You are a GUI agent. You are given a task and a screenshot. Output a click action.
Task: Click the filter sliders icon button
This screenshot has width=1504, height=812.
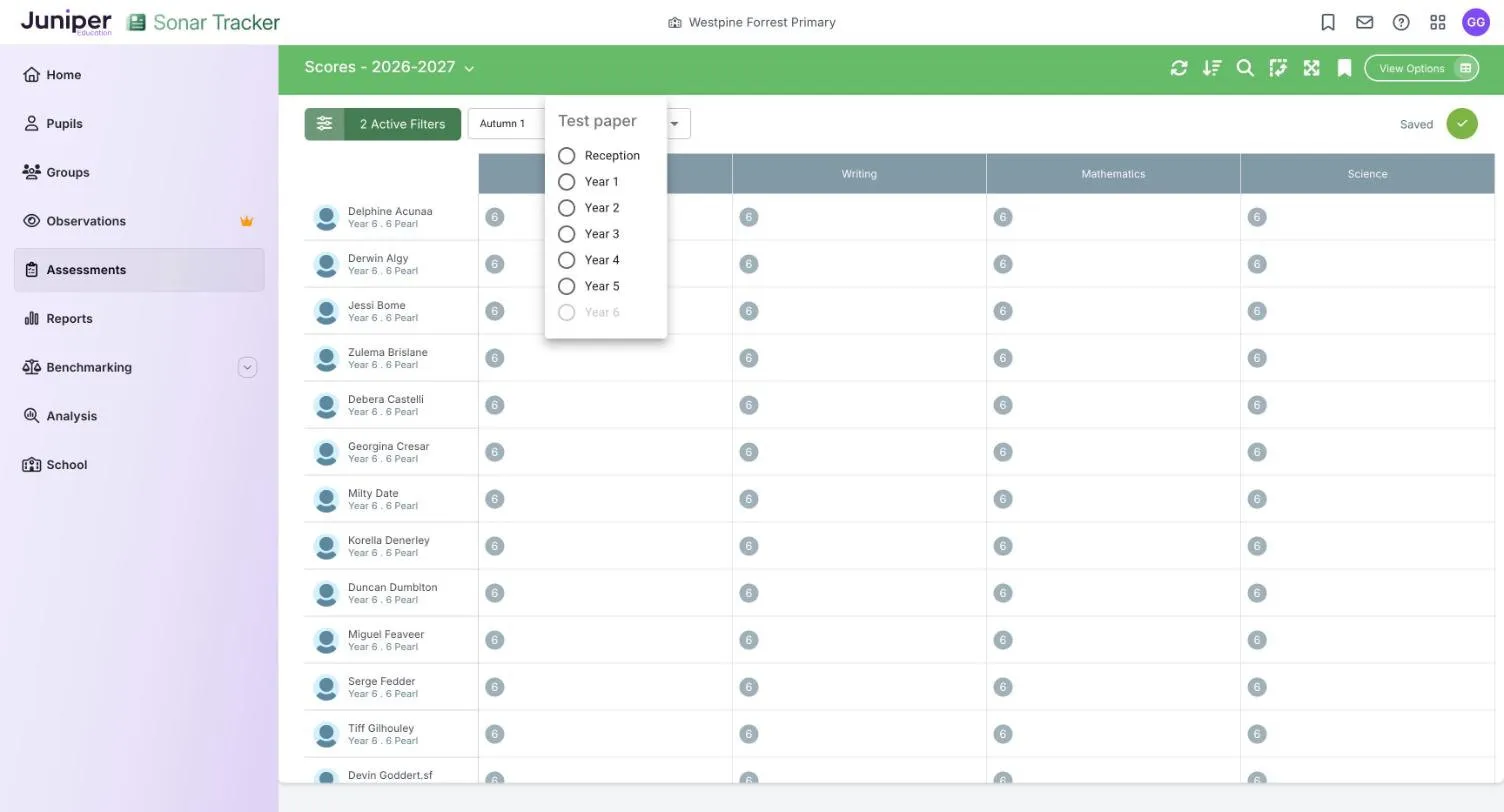coord(324,124)
